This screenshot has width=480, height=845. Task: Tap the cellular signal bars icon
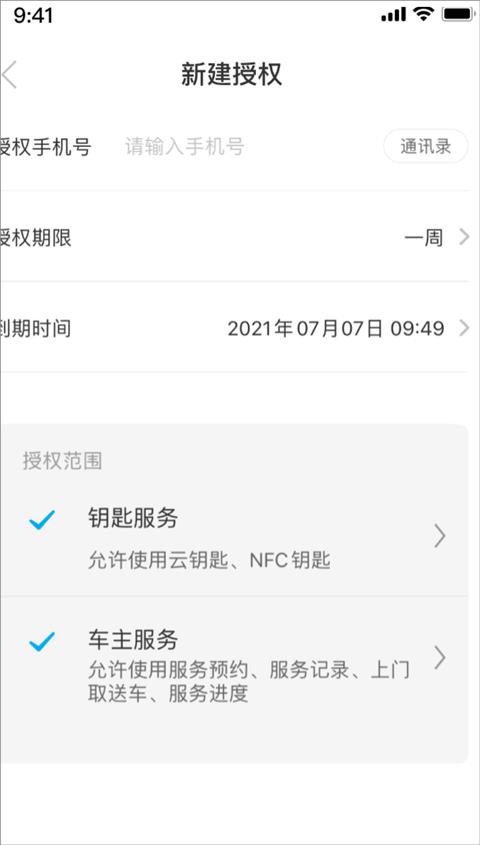(x=393, y=15)
